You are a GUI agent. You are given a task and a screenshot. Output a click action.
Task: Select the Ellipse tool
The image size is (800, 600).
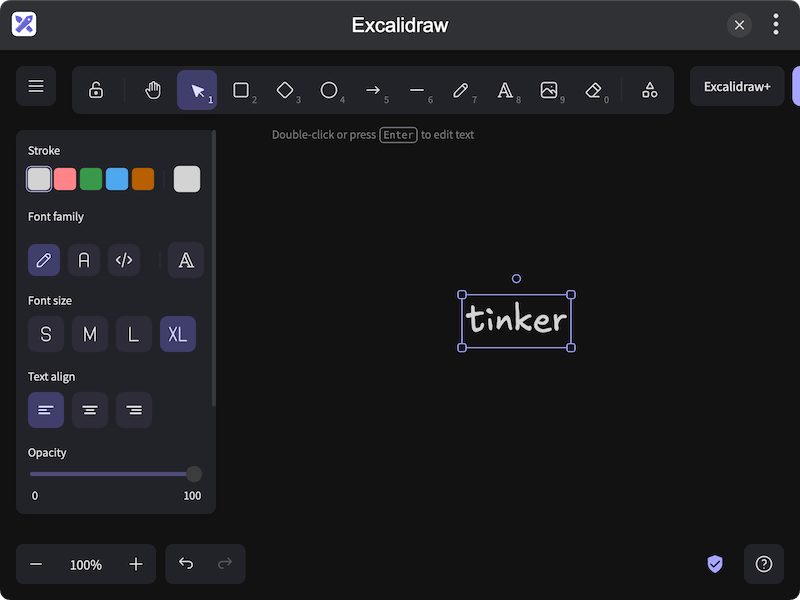tap(329, 90)
